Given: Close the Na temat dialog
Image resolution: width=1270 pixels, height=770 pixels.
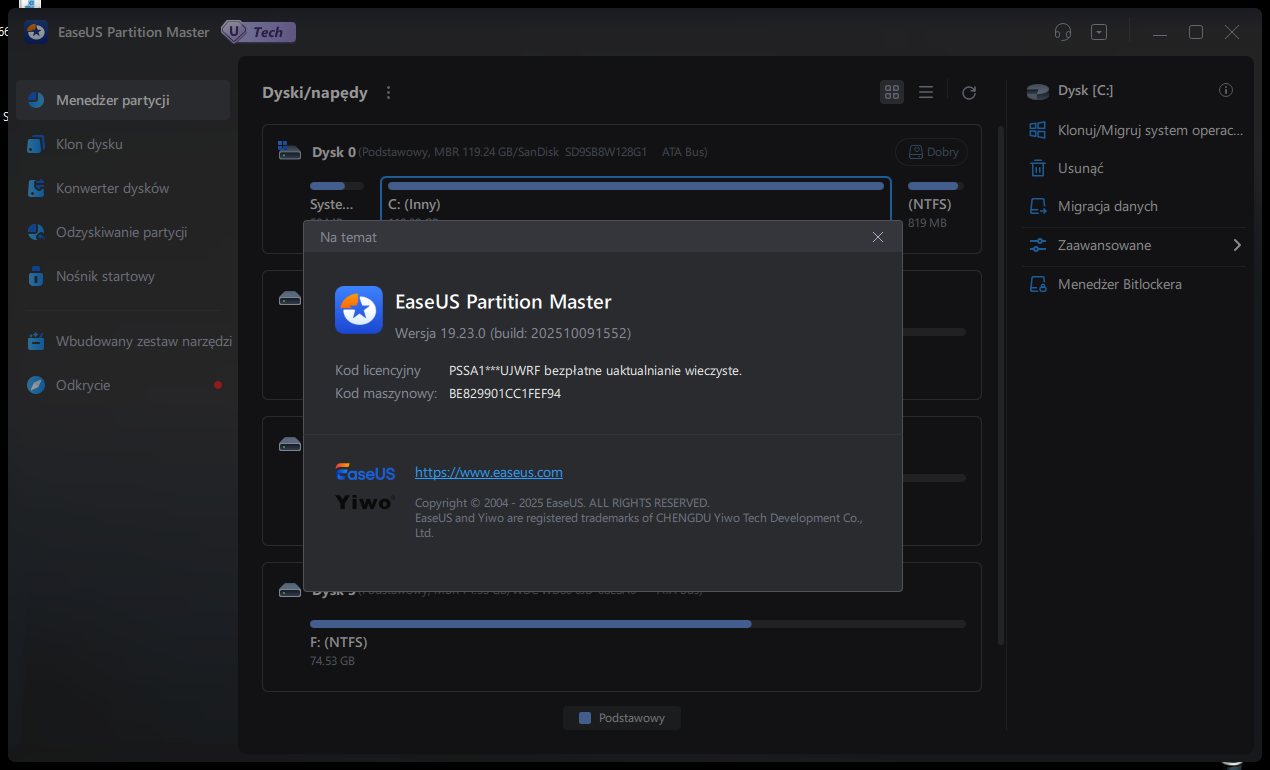Looking at the screenshot, I should tap(878, 237).
